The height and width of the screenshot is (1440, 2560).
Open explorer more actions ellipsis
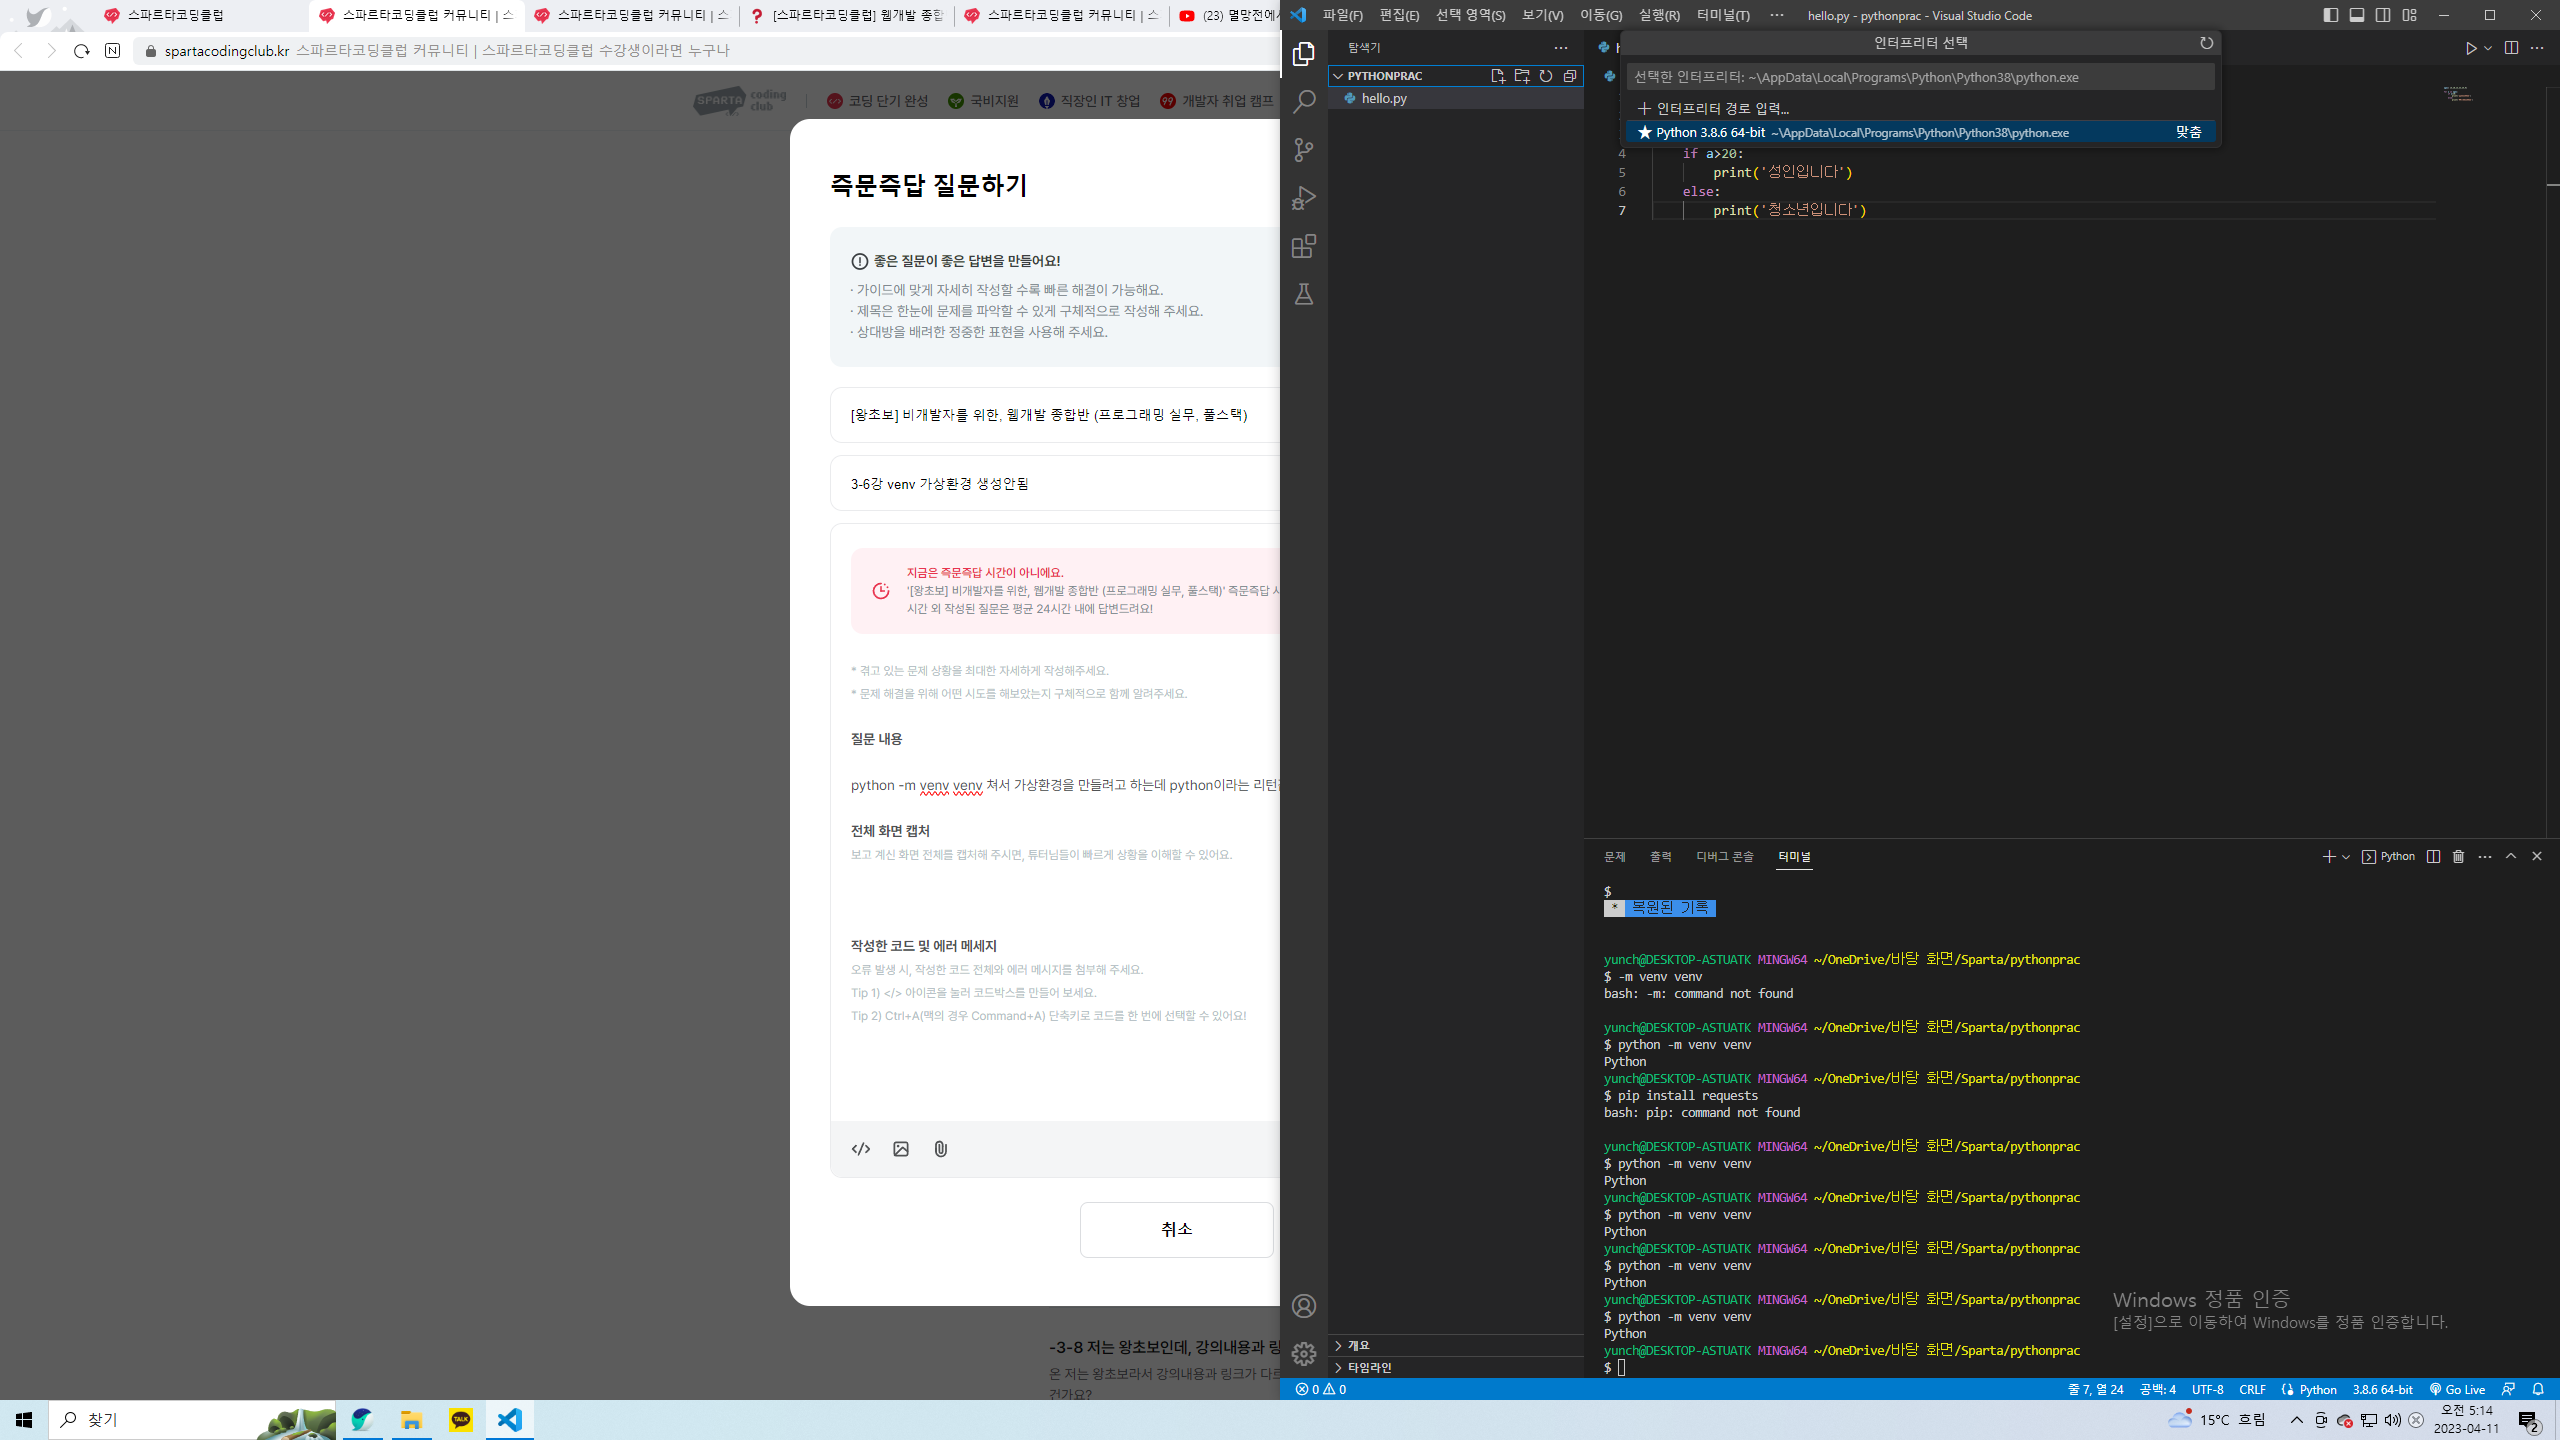pos(1561,48)
